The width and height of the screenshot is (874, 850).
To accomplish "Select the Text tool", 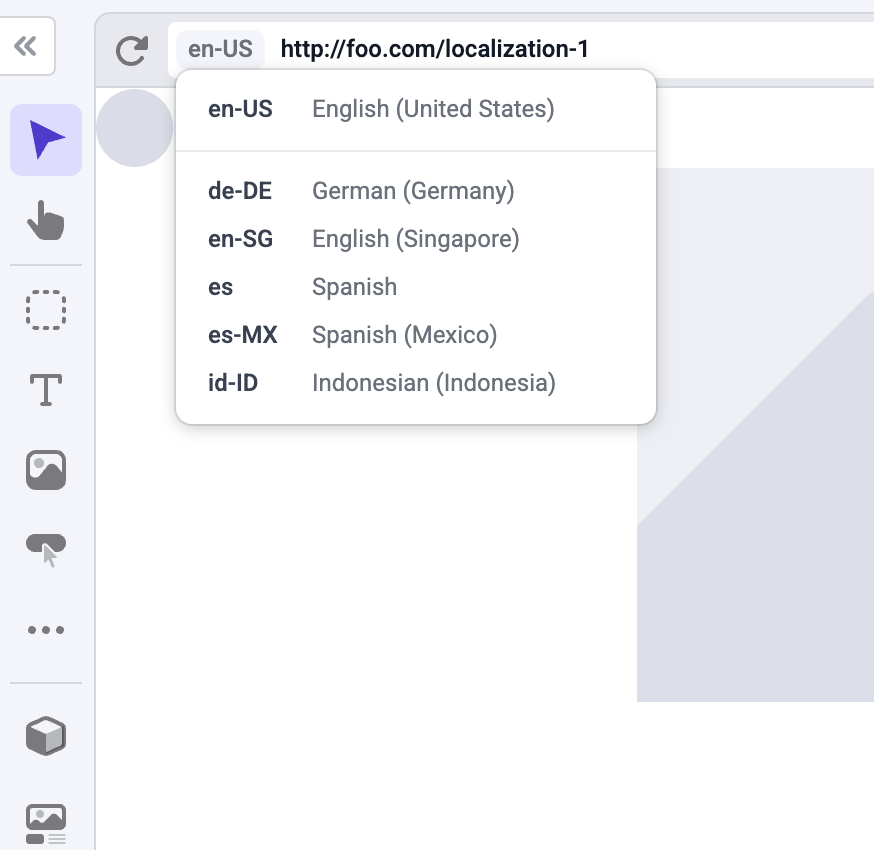I will coord(45,391).
